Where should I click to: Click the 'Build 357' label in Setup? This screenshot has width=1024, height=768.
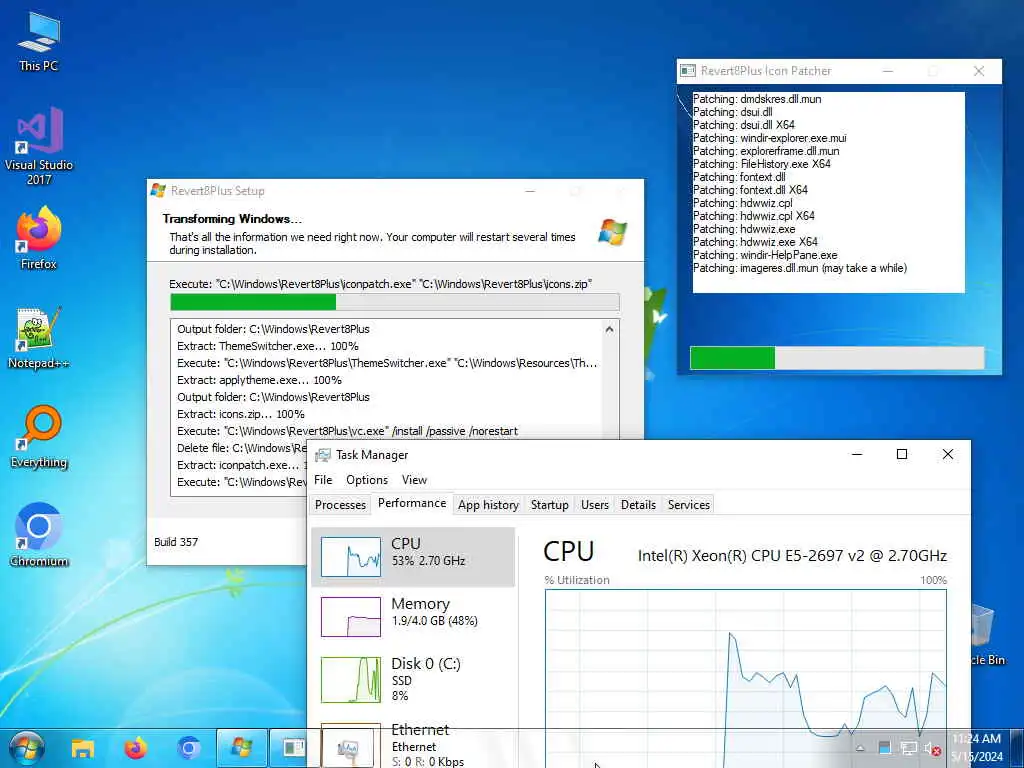(176, 542)
